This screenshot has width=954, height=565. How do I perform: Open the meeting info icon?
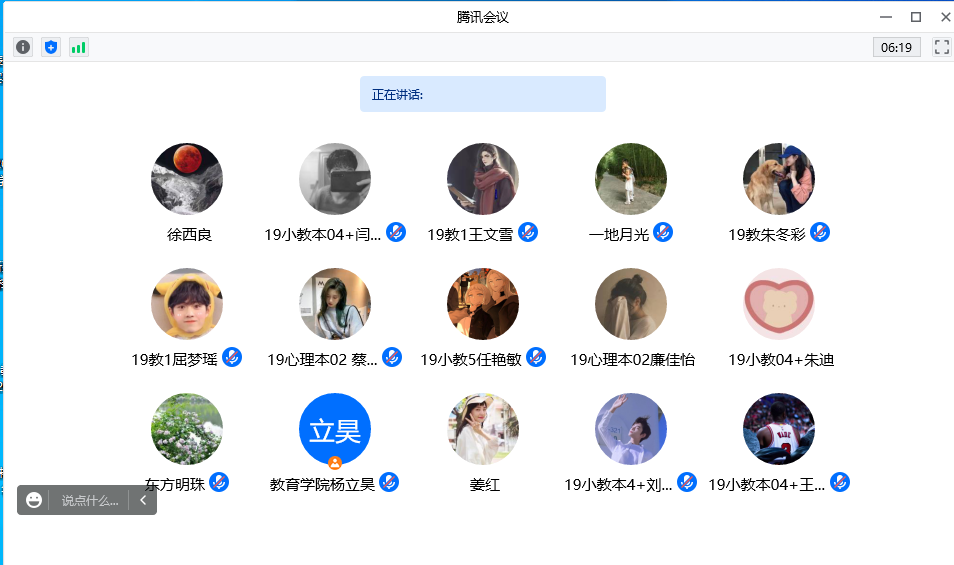click(x=23, y=47)
